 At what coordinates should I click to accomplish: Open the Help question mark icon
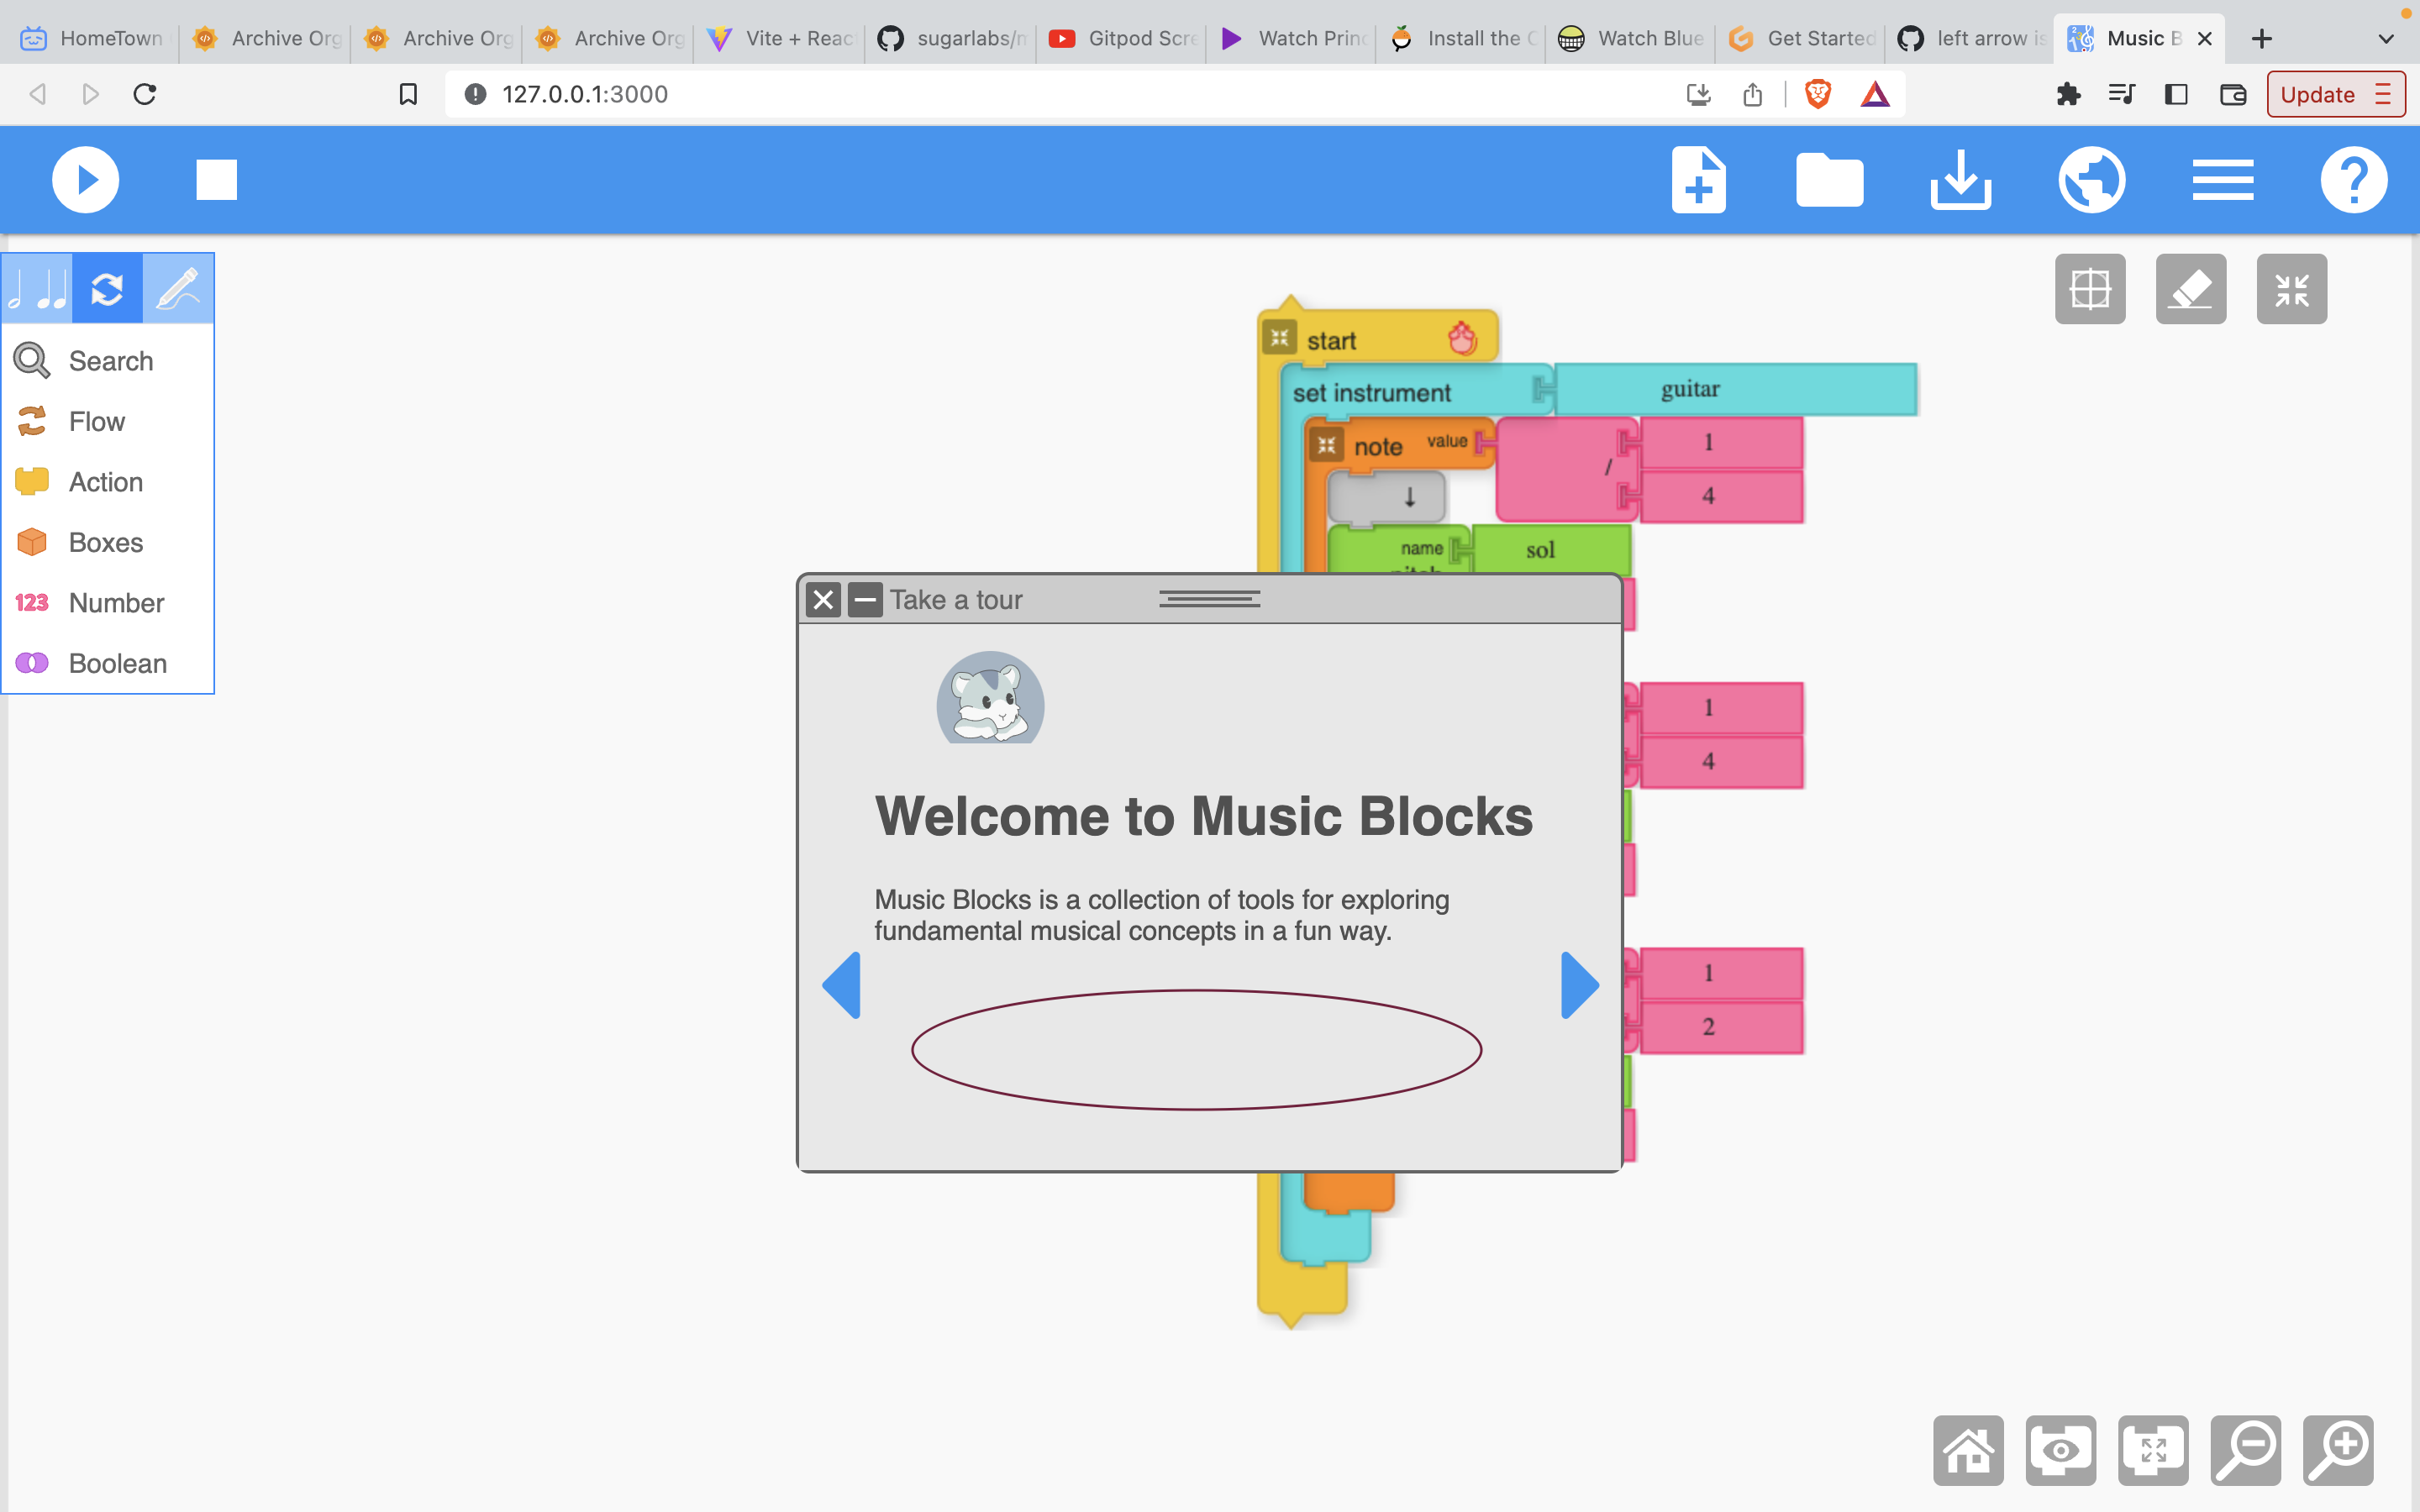coord(2352,180)
